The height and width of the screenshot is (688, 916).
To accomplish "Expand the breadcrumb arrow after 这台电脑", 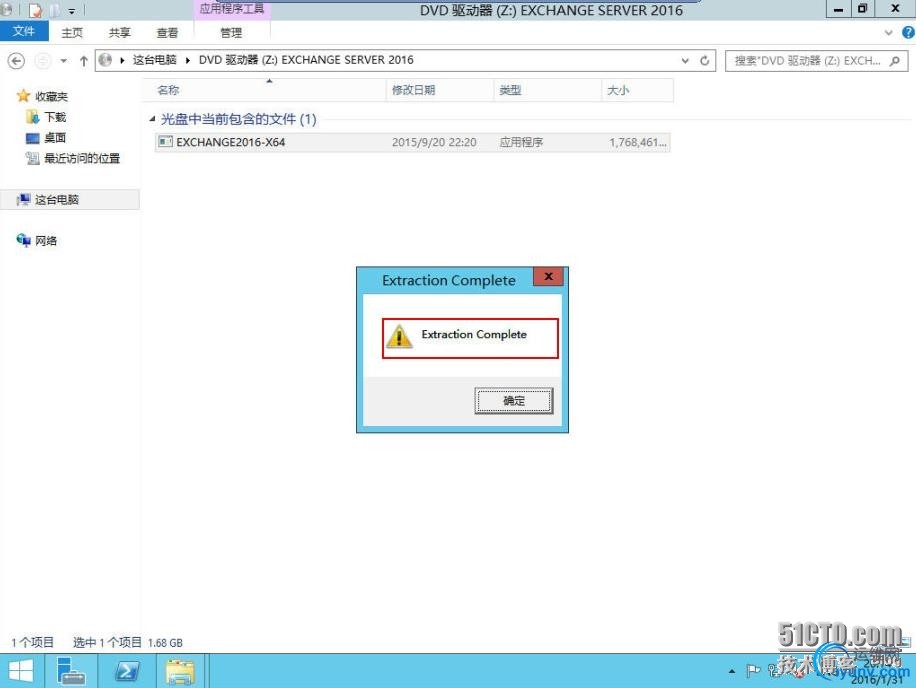I will click(188, 60).
